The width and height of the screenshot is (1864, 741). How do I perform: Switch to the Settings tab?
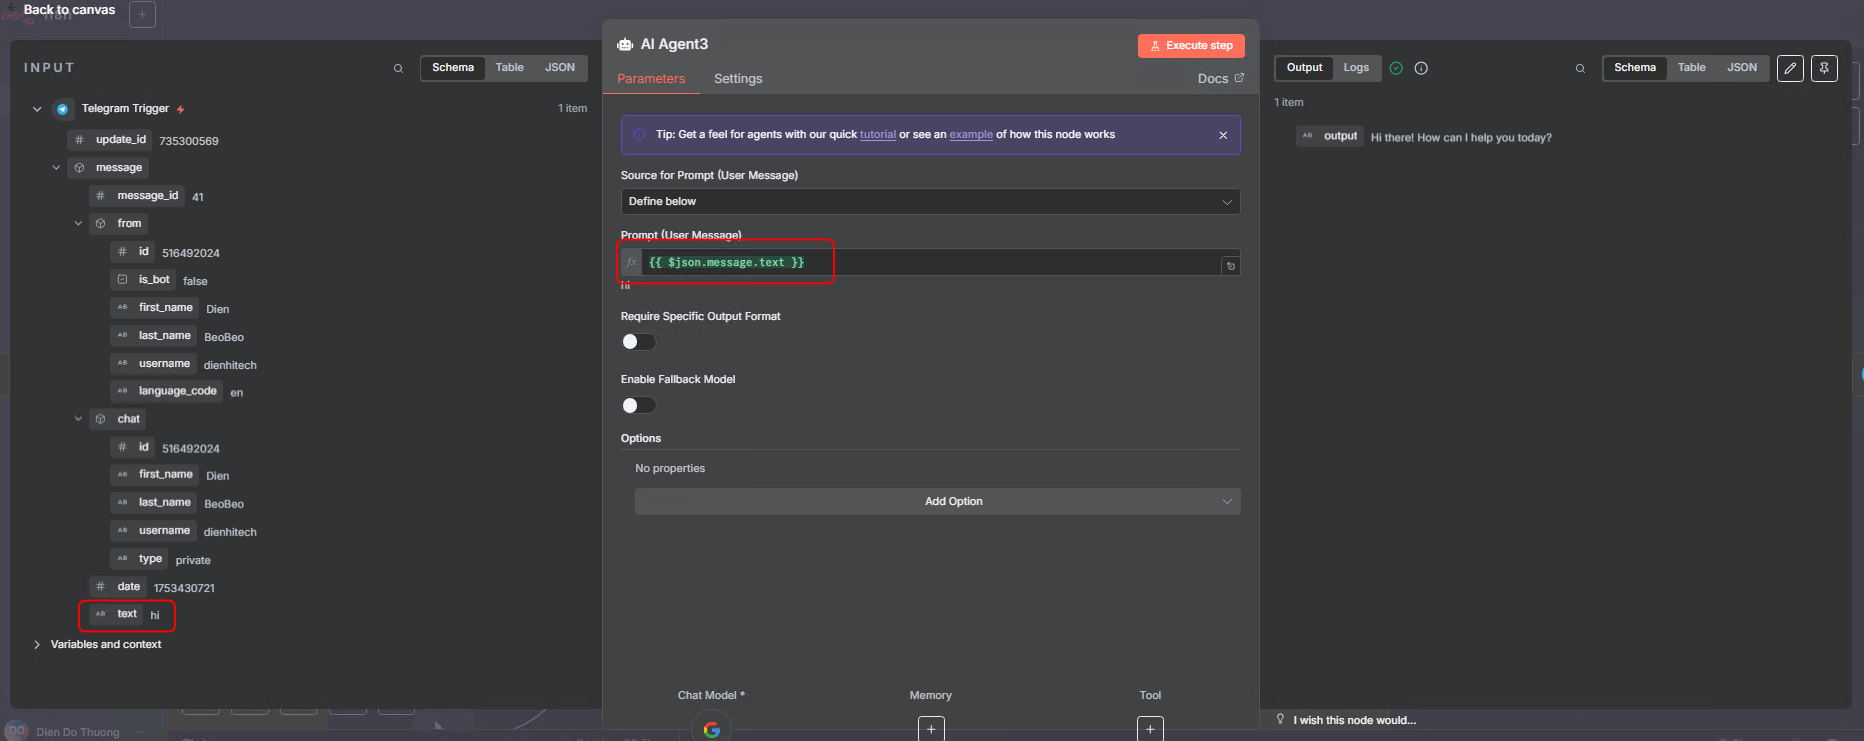click(737, 79)
